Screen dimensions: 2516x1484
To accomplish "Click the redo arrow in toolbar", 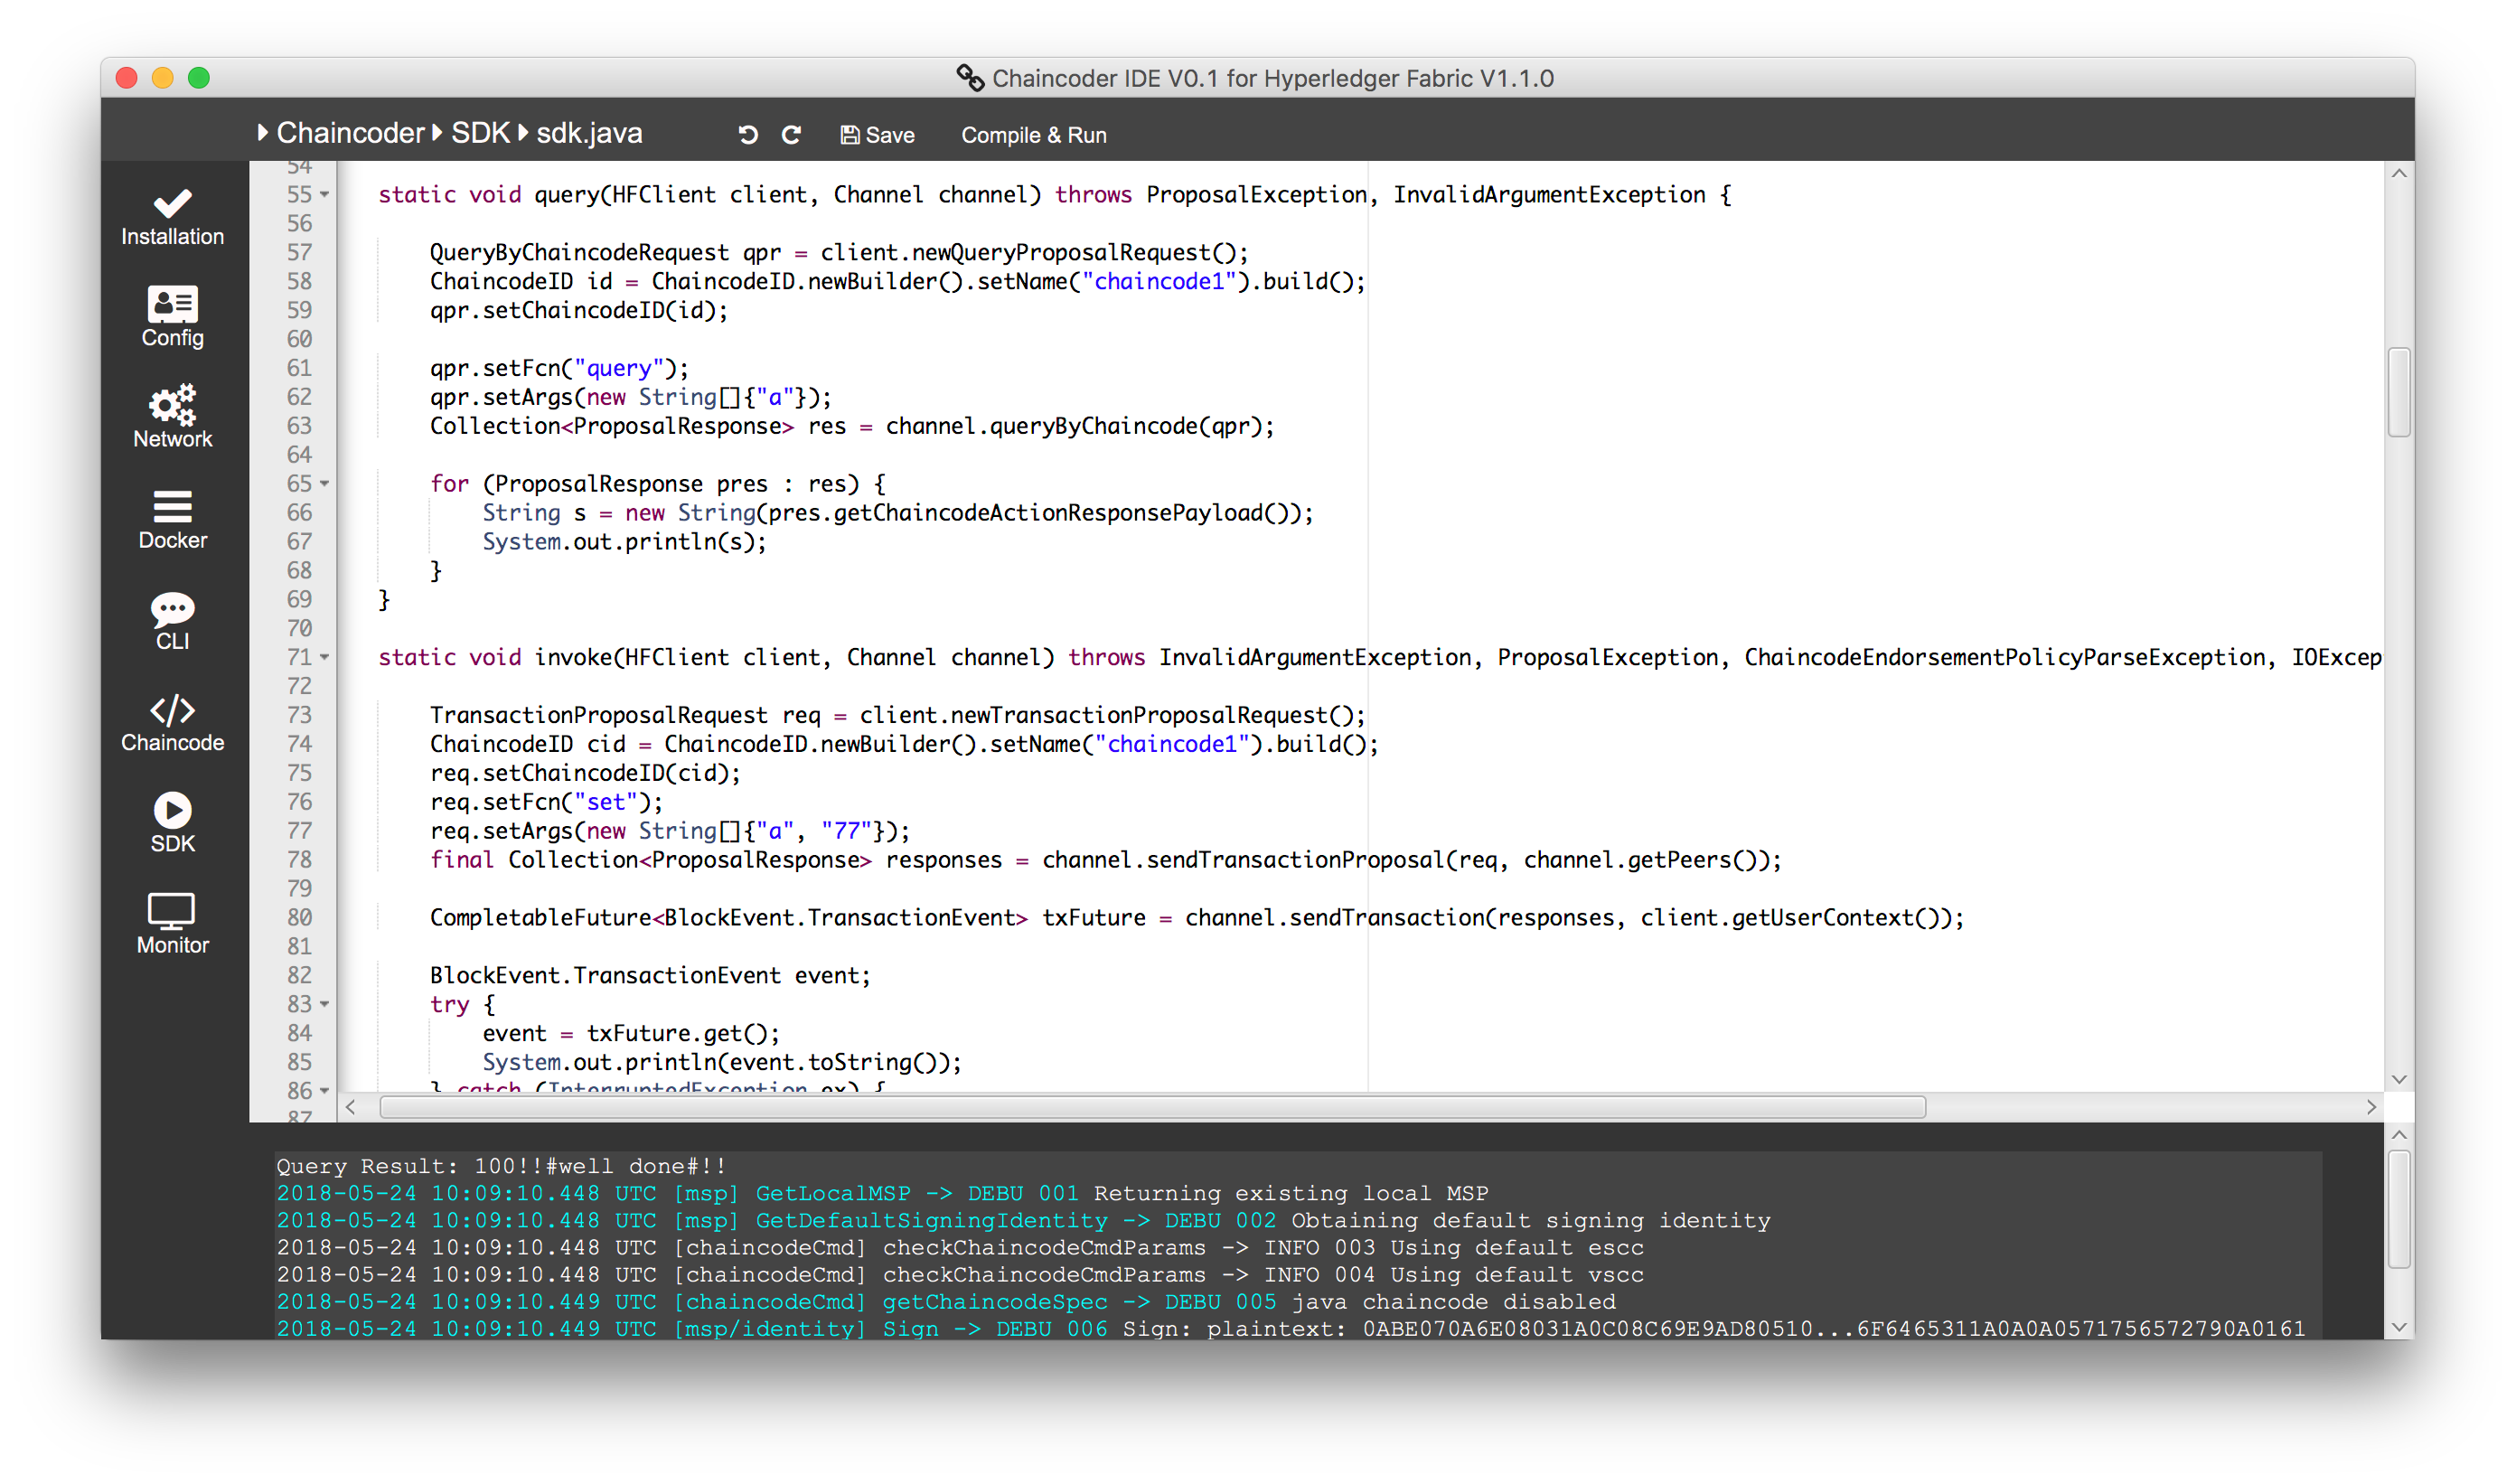I will coord(791,135).
